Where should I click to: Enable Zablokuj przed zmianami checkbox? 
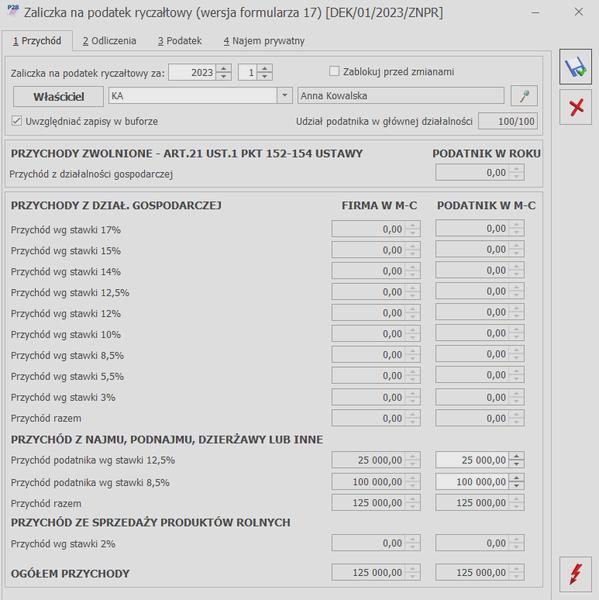(334, 71)
